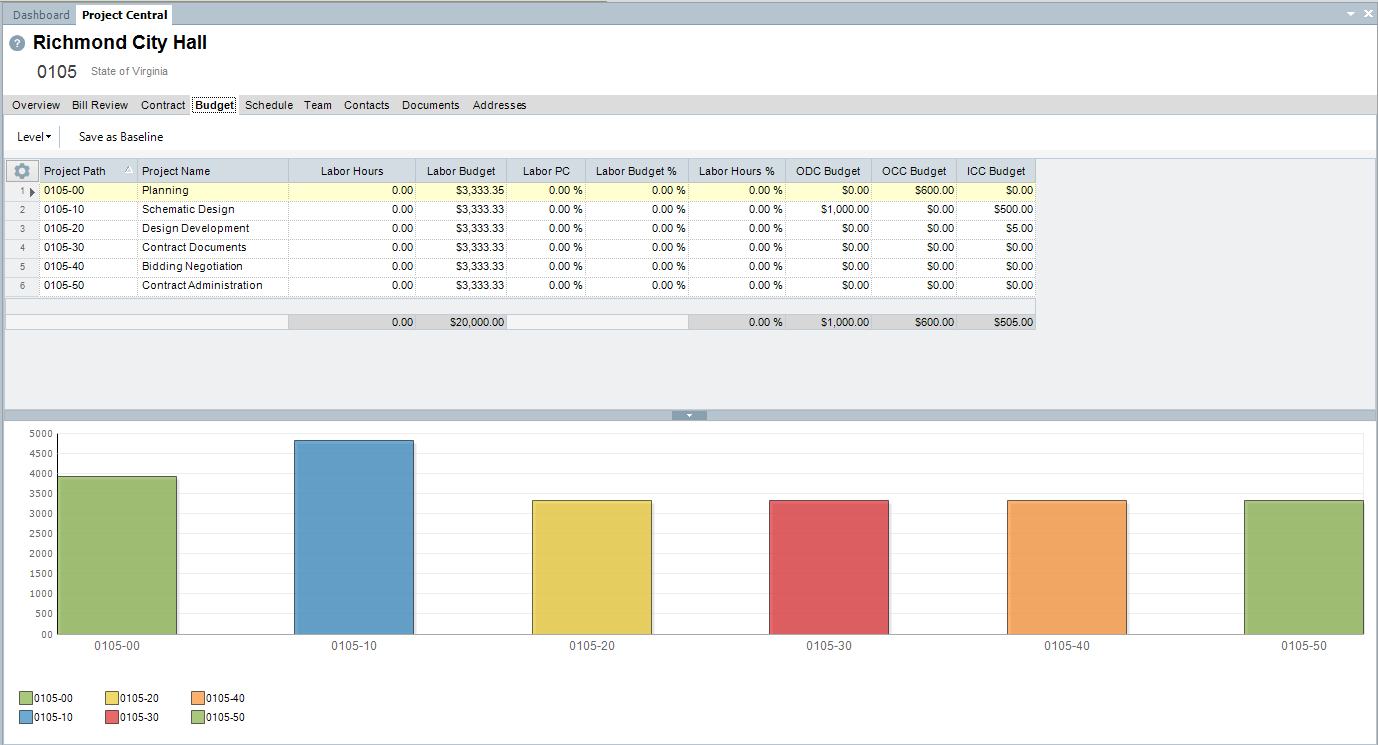Click the red 0105-30 chart bar
This screenshot has height=745, width=1378.
pos(829,567)
